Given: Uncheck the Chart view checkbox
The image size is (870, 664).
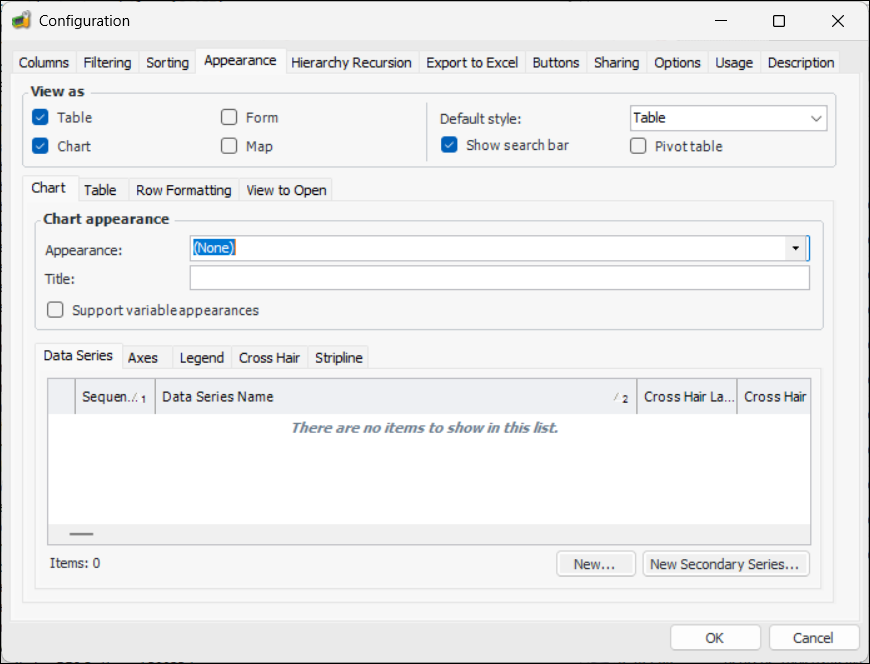Looking at the screenshot, I should 40,146.
